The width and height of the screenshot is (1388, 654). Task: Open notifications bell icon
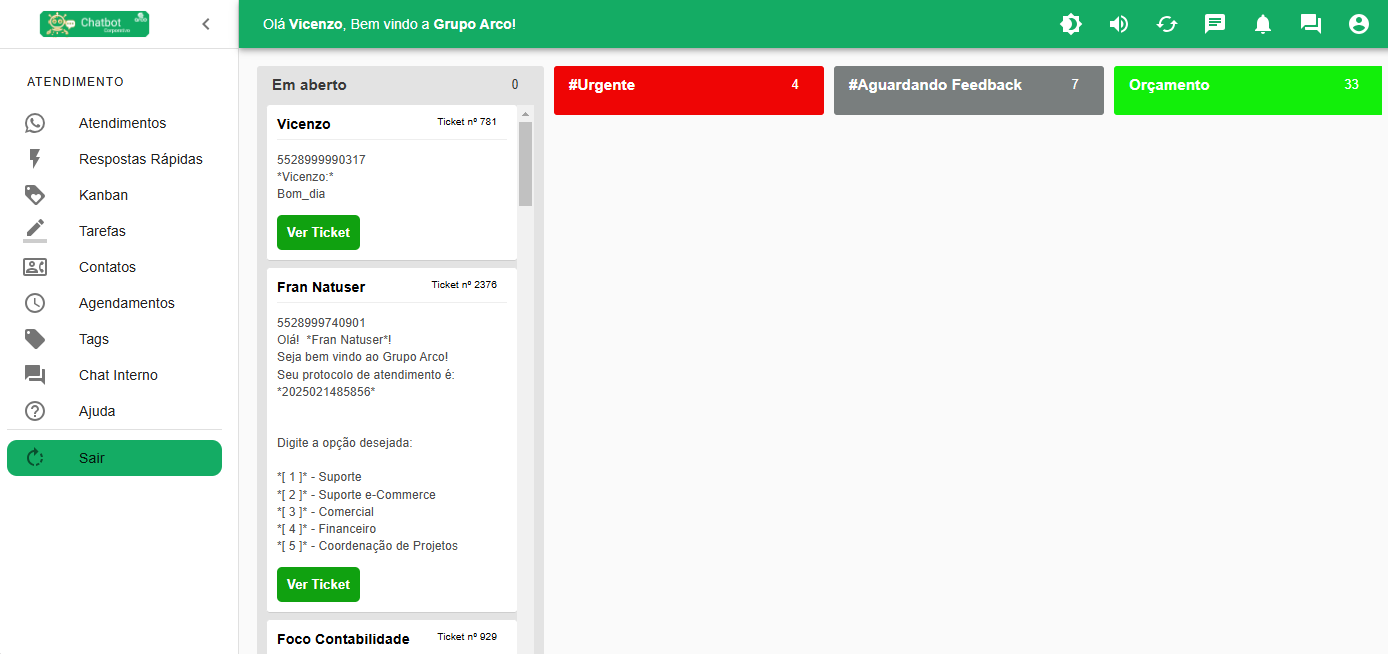[x=1263, y=24]
